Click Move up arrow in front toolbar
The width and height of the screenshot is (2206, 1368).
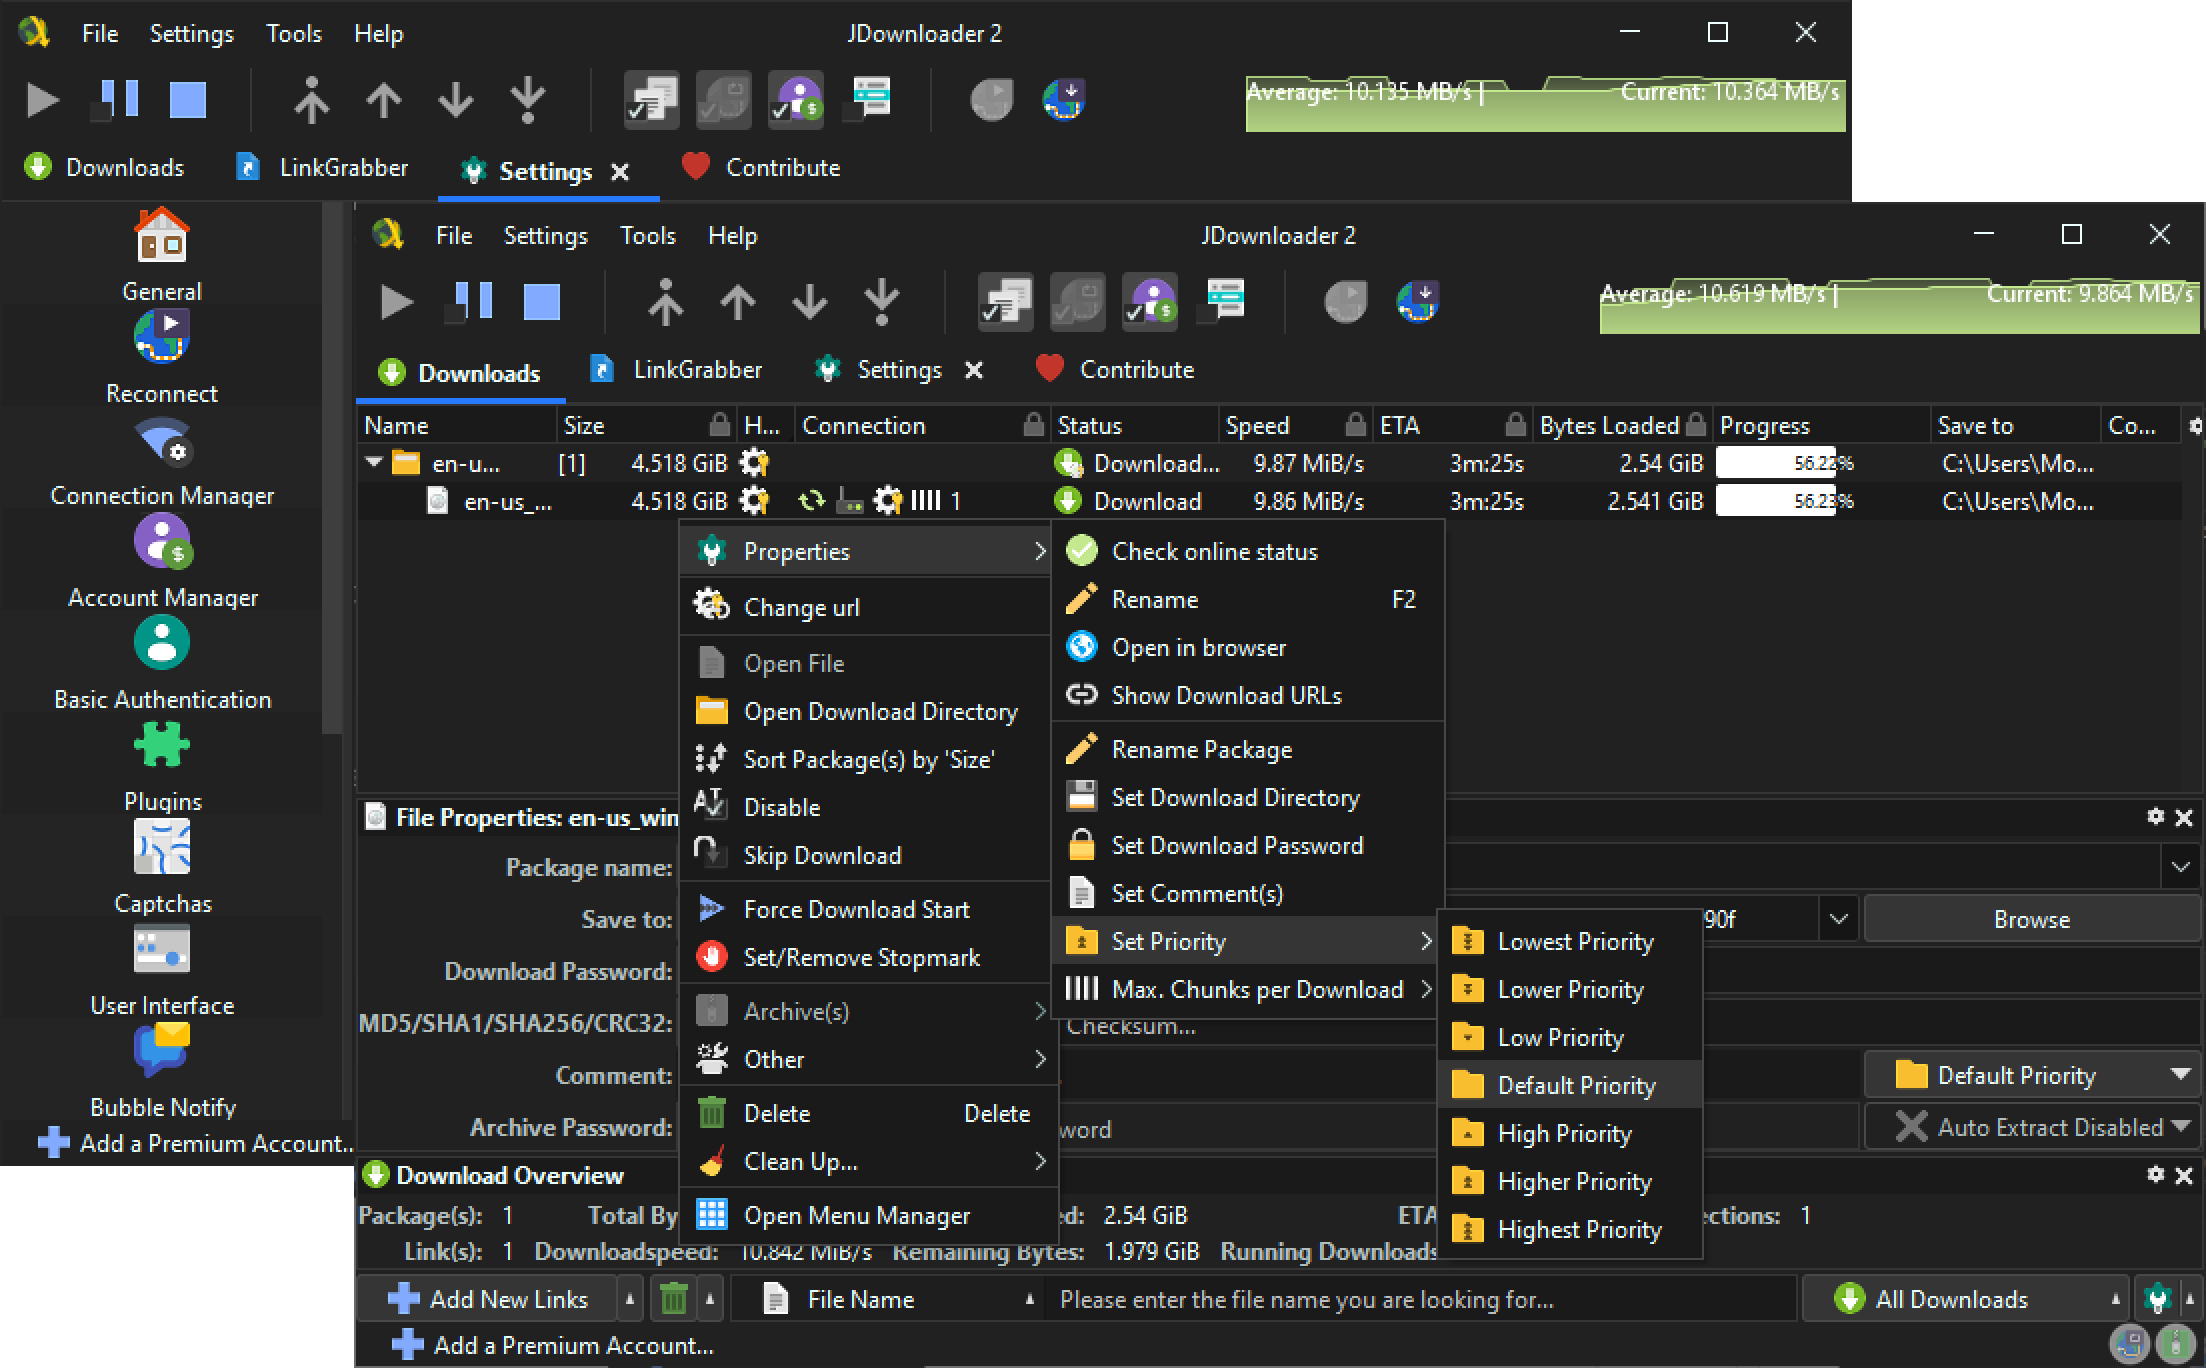[738, 302]
